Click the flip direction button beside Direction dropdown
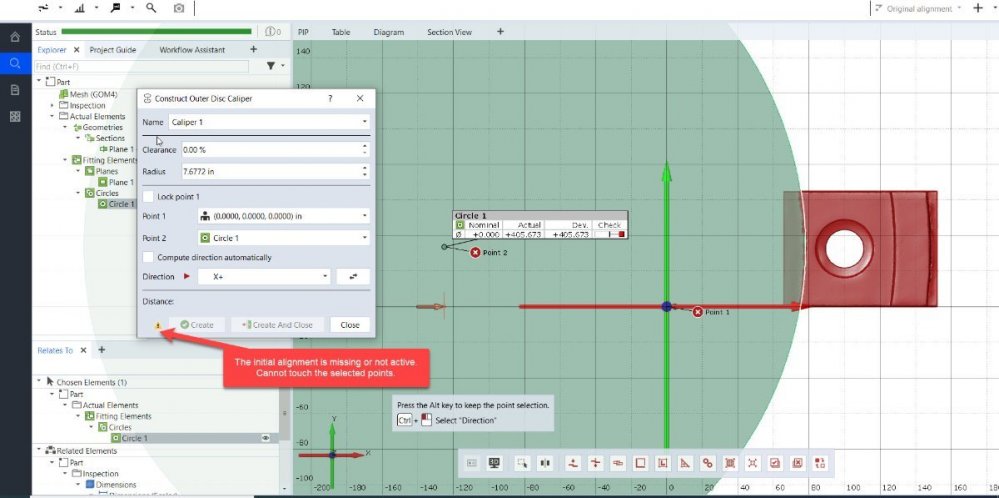Image resolution: width=999 pixels, height=498 pixels. [353, 276]
